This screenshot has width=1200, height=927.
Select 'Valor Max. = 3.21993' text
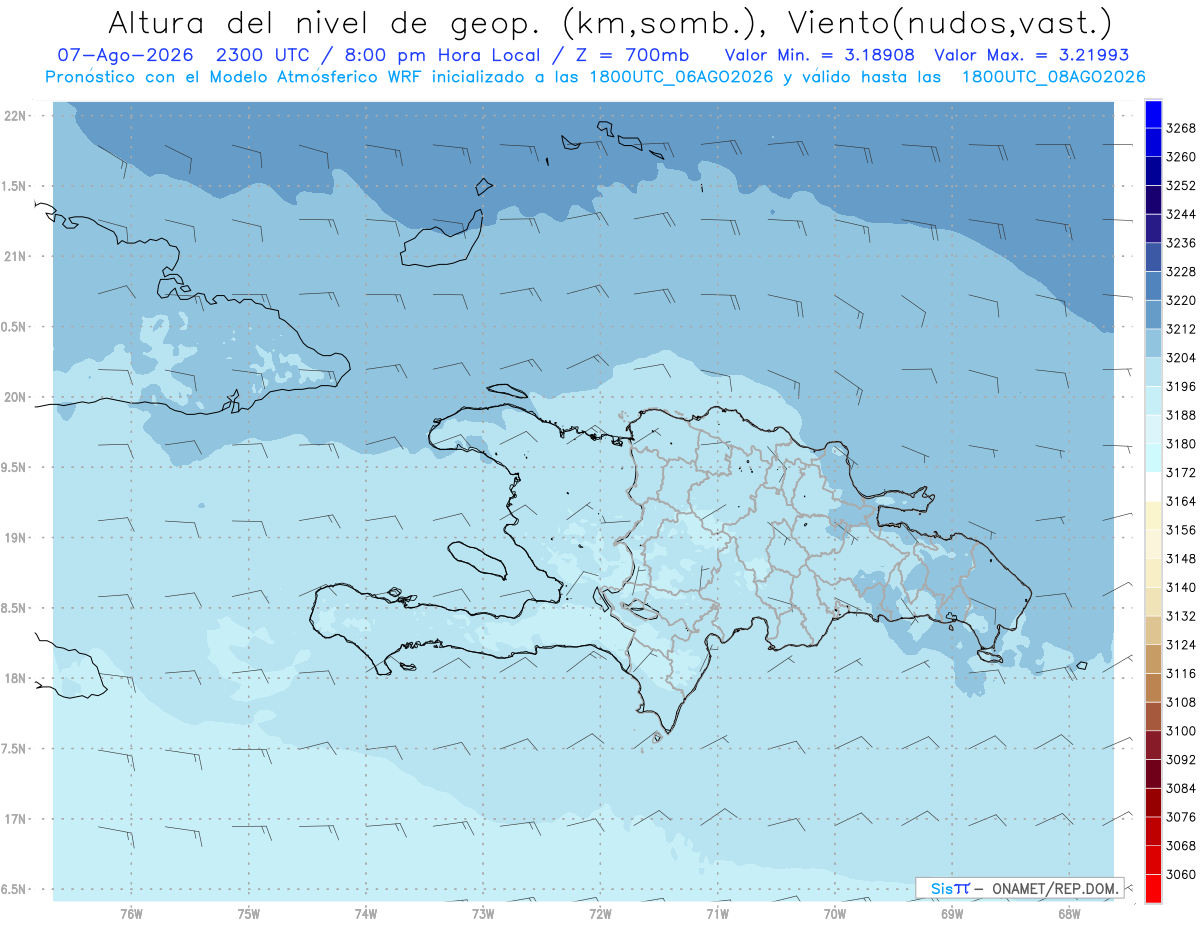pyautogui.click(x=1032, y=55)
